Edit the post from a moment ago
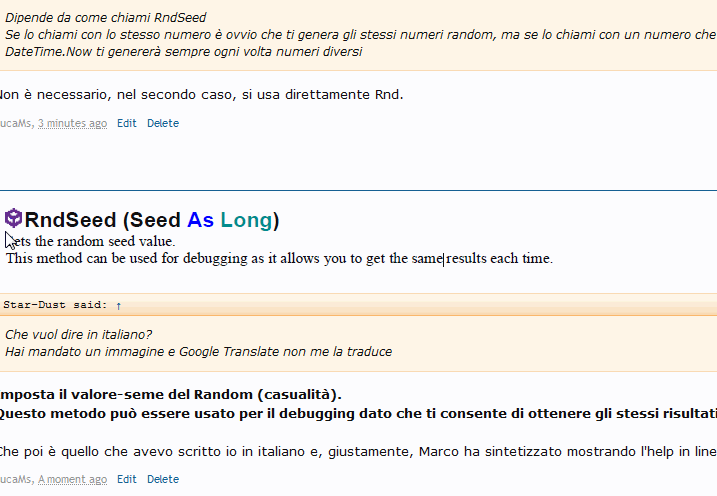This screenshot has width=717, height=496. click(x=127, y=479)
